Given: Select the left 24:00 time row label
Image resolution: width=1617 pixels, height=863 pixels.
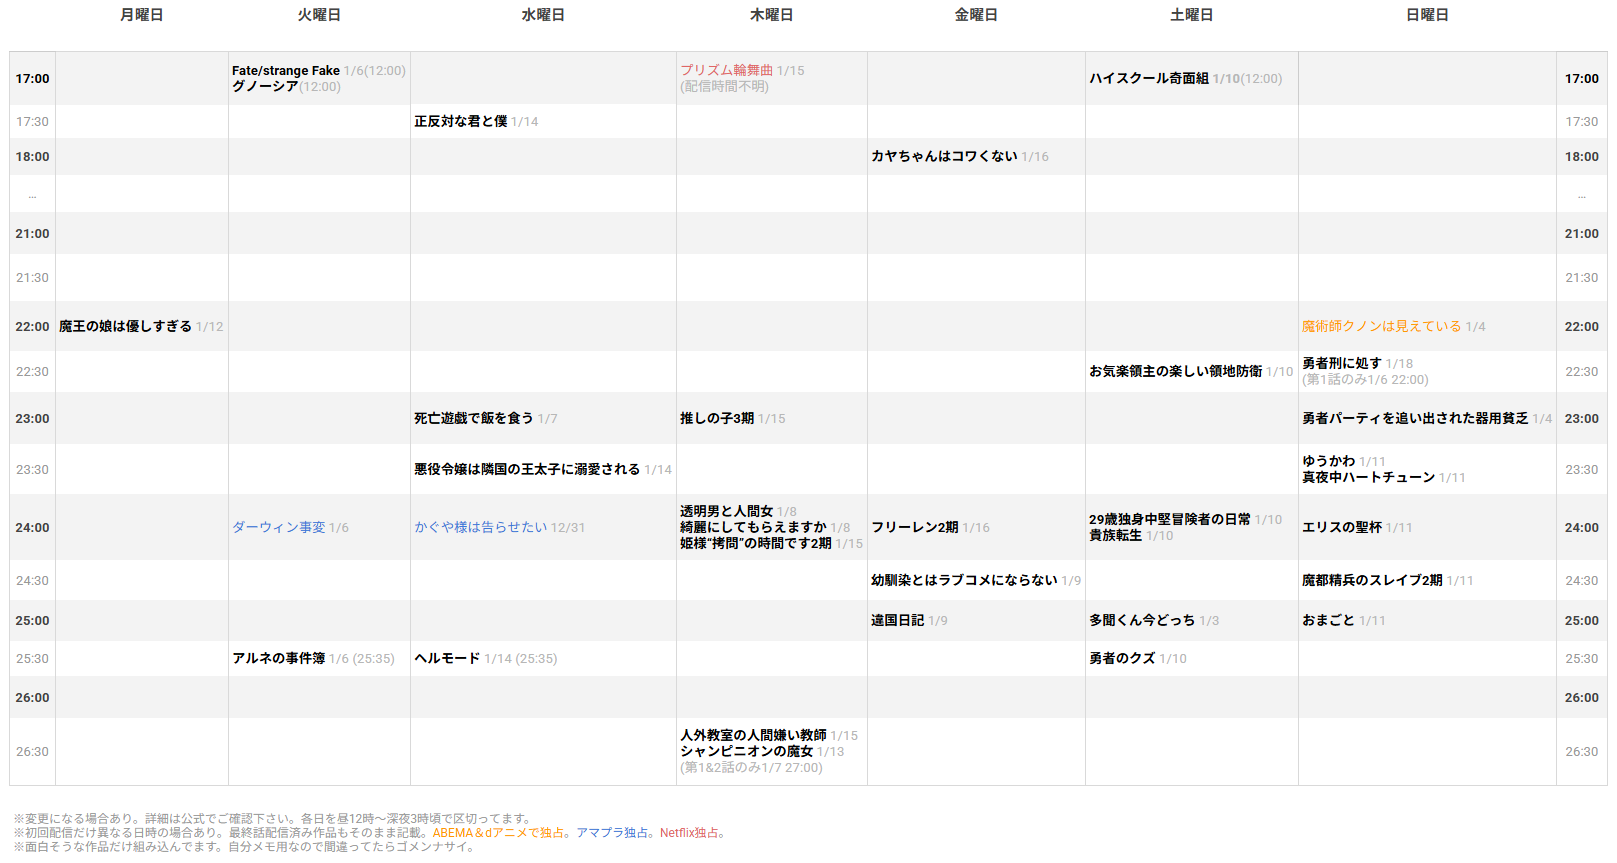Looking at the screenshot, I should 32,528.
